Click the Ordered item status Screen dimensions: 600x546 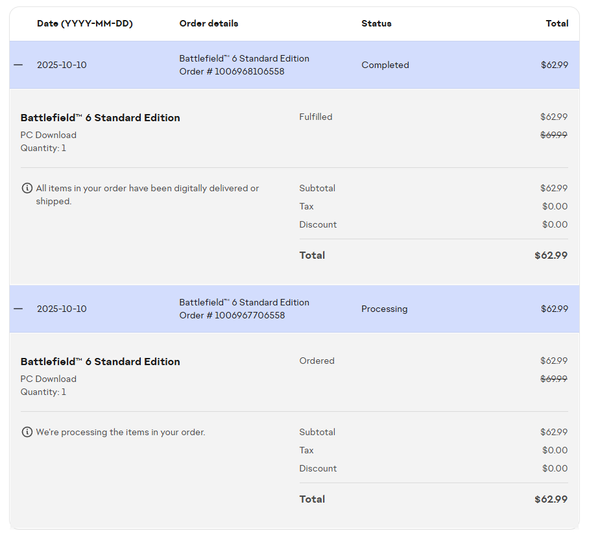point(316,361)
